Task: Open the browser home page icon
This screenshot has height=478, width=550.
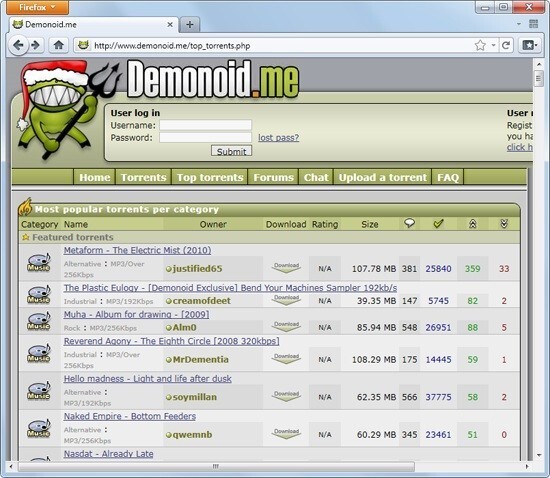Action: [59, 45]
